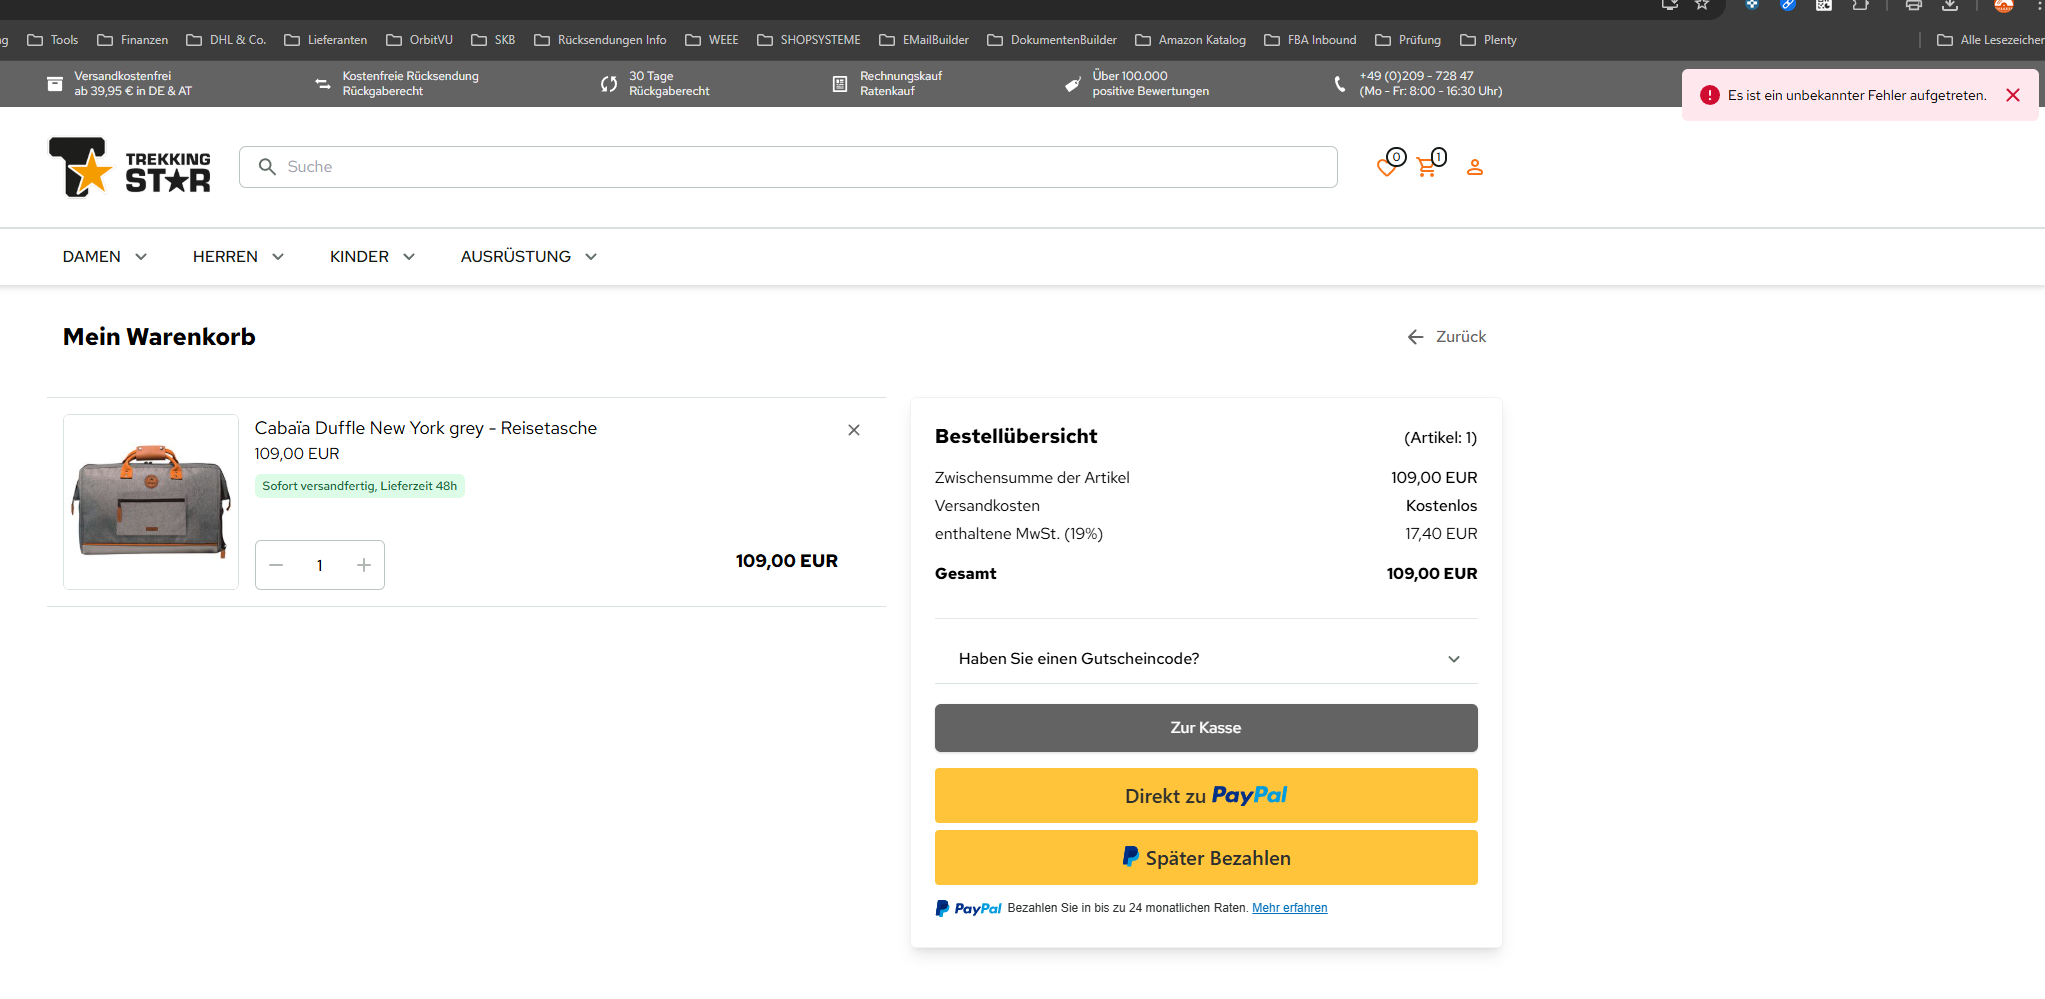Open the shopping cart icon

pyautogui.click(x=1428, y=167)
